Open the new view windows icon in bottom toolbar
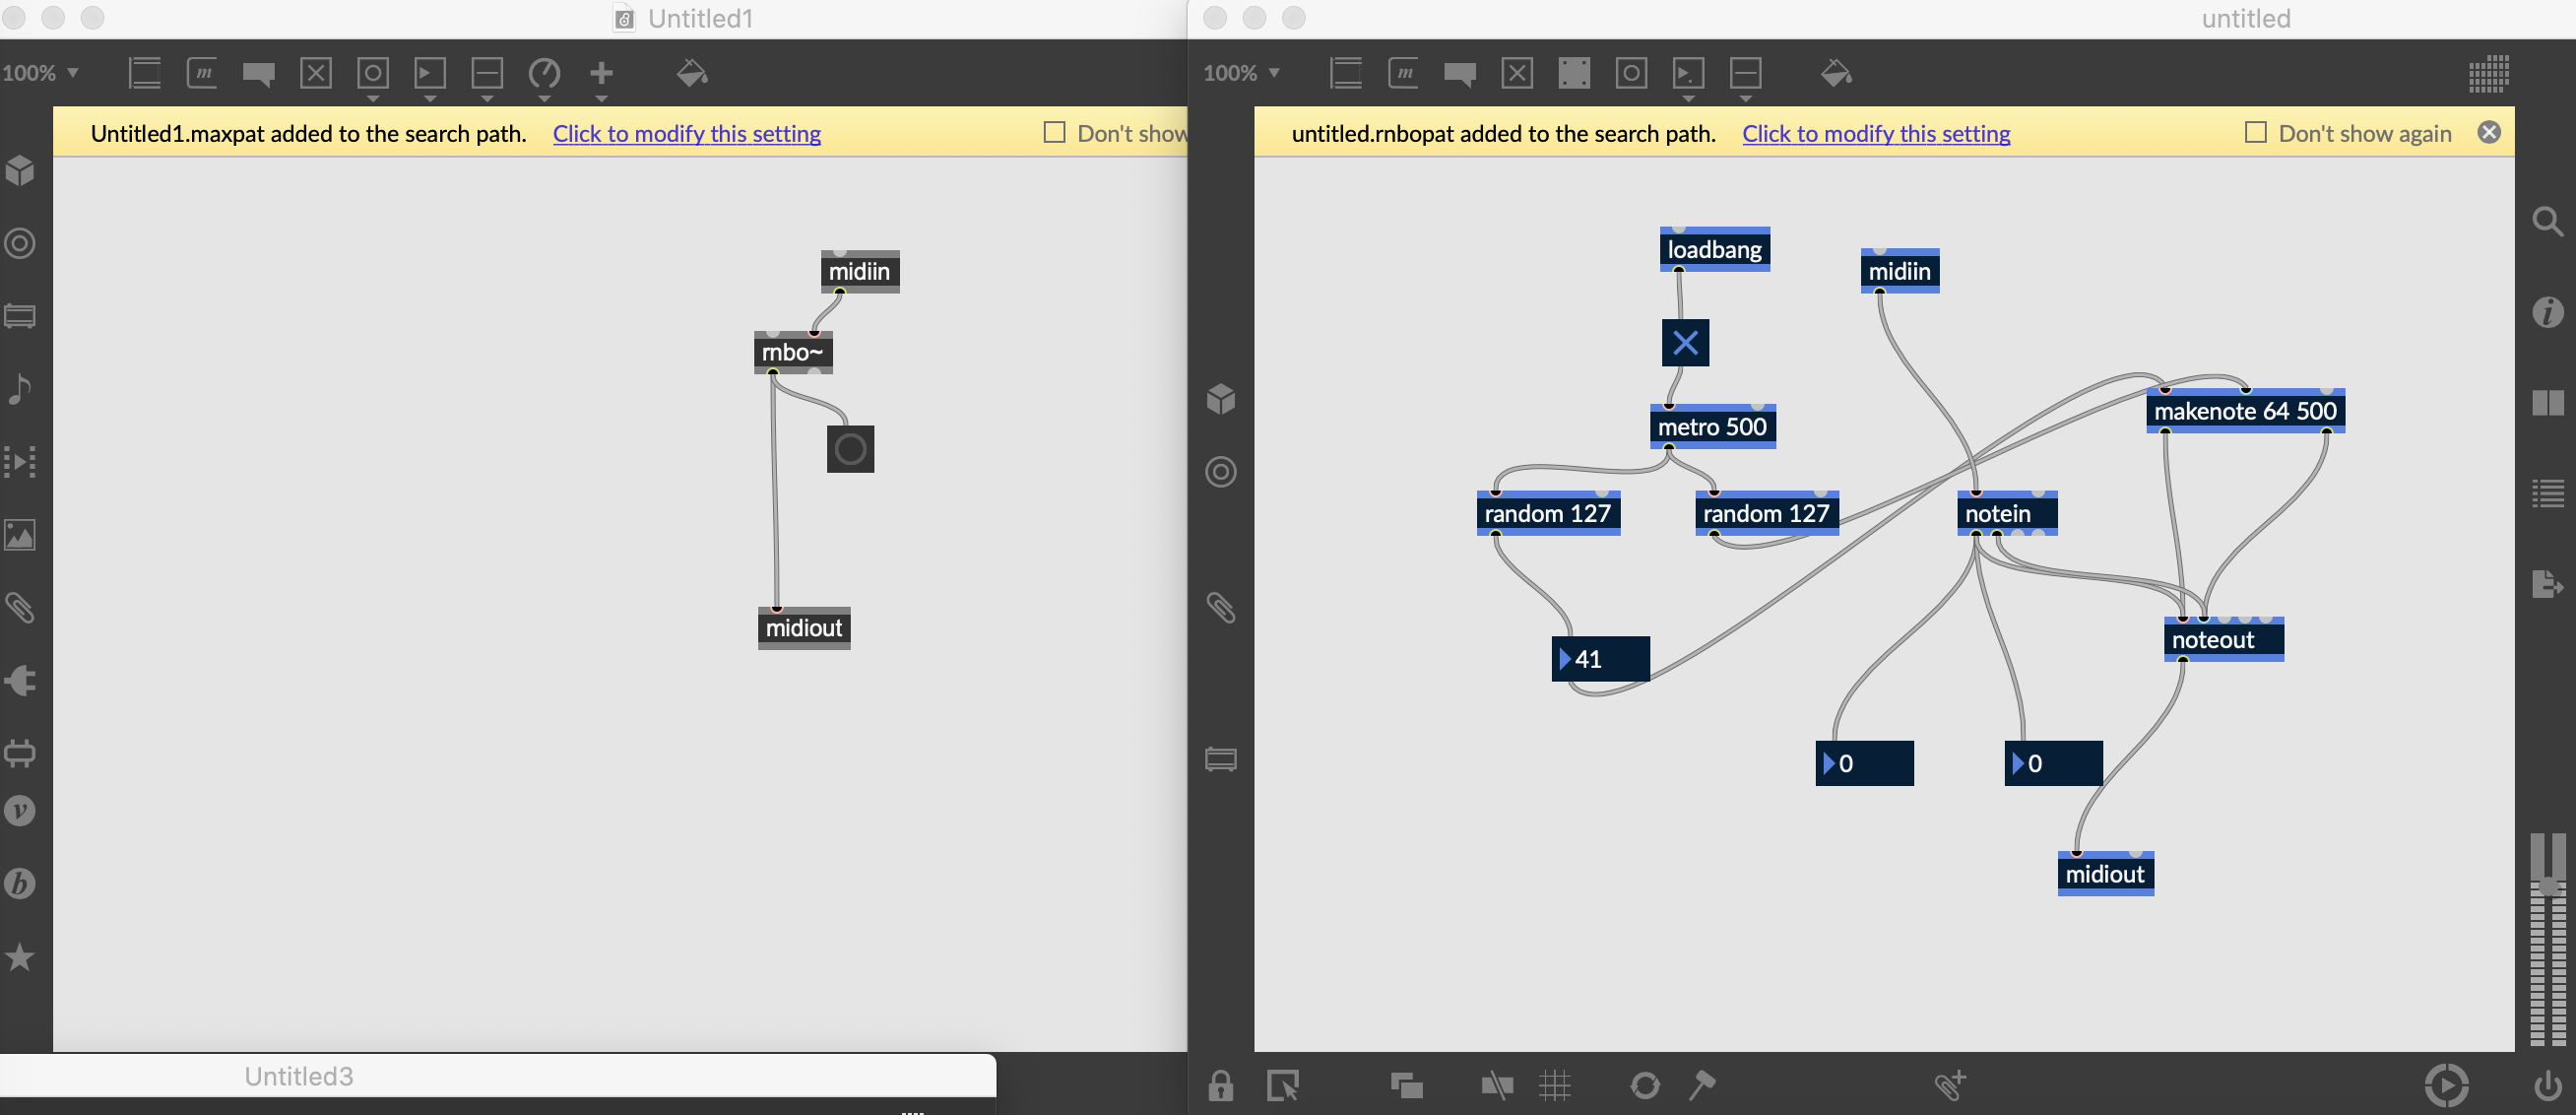The image size is (2576, 1115). coord(1406,1085)
